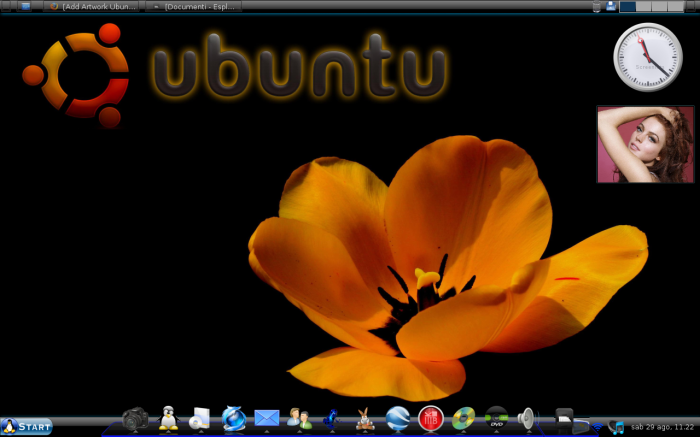Switch to the second workspace in pager
Image resolution: width=700 pixels, height=437 pixels.
pyautogui.click(x=643, y=6)
